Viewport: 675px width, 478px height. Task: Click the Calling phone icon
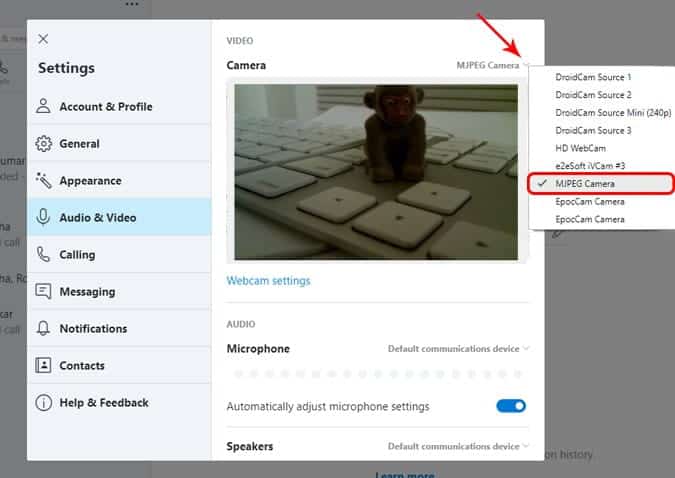click(x=43, y=255)
